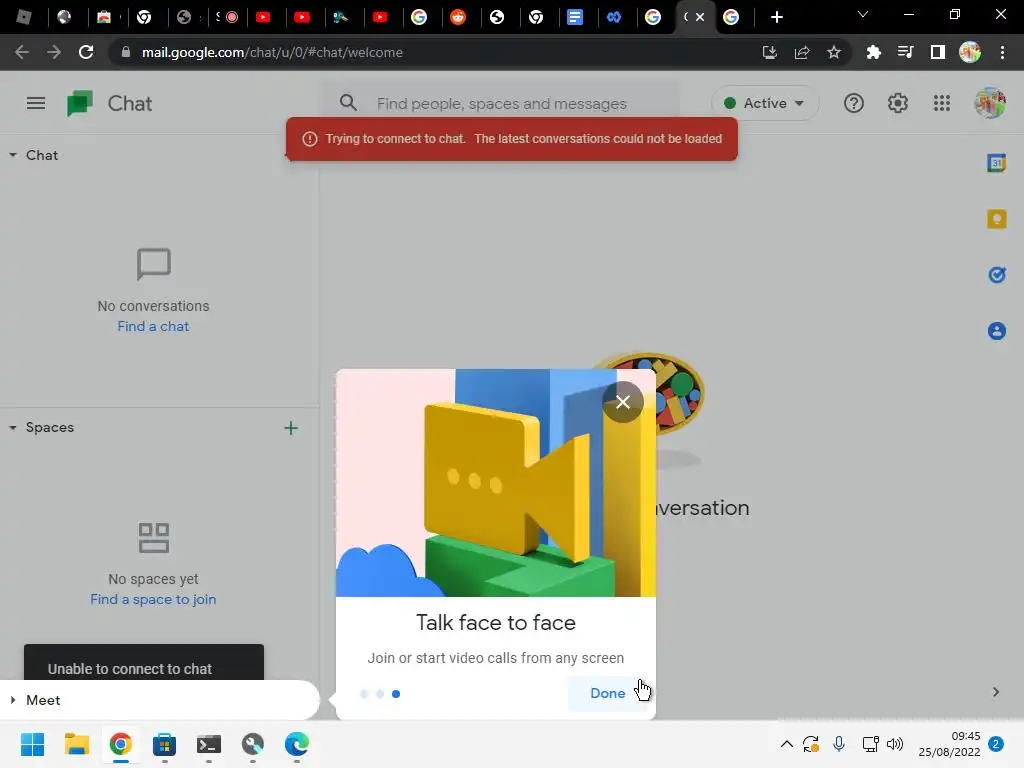Open Chrome profile avatar in toolbar
The width and height of the screenshot is (1024, 768).
pos(970,52)
